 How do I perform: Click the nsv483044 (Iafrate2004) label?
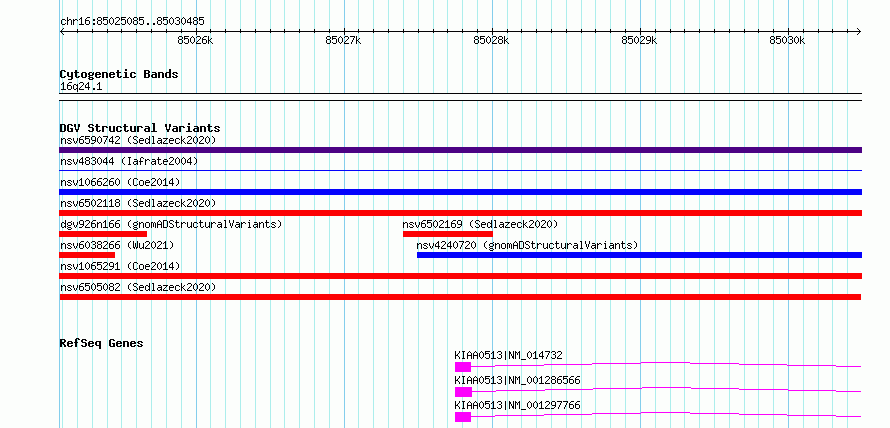129,161
